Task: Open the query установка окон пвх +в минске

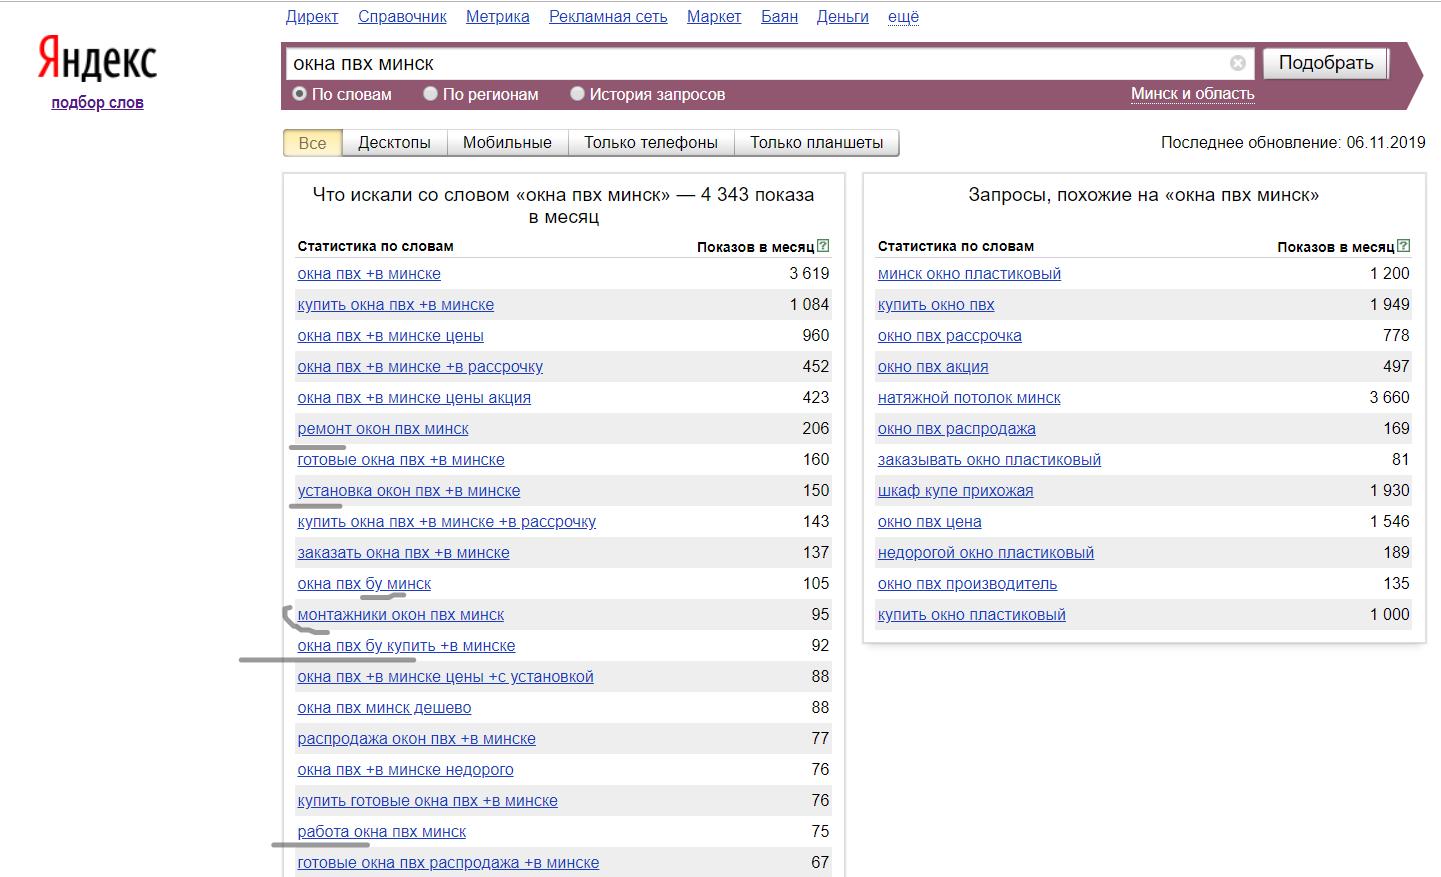Action: [x=409, y=491]
